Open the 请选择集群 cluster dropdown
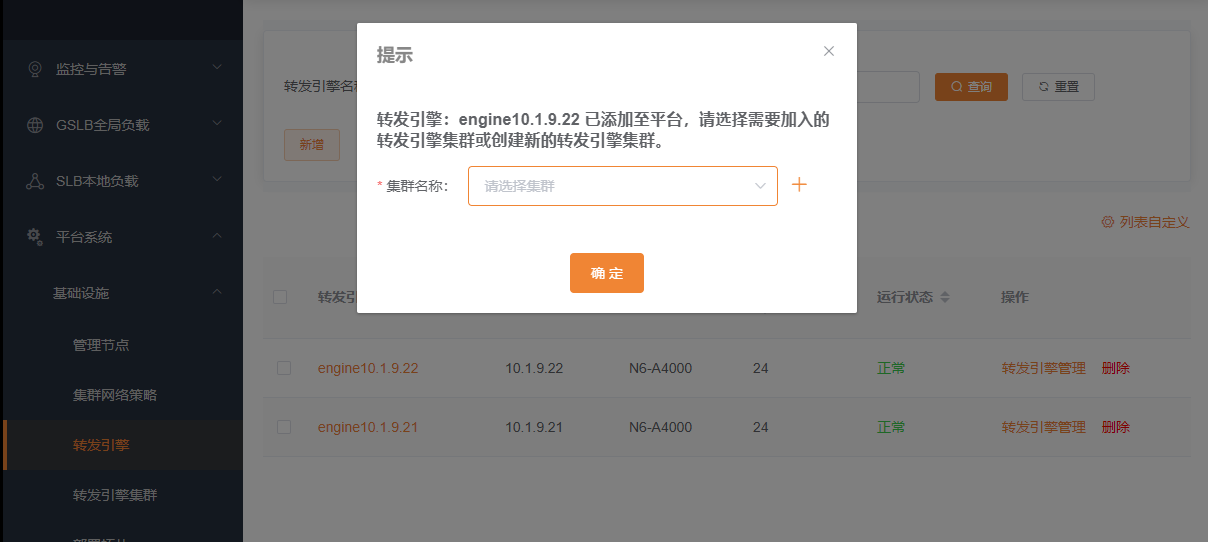The height and width of the screenshot is (543, 1208). click(x=623, y=186)
